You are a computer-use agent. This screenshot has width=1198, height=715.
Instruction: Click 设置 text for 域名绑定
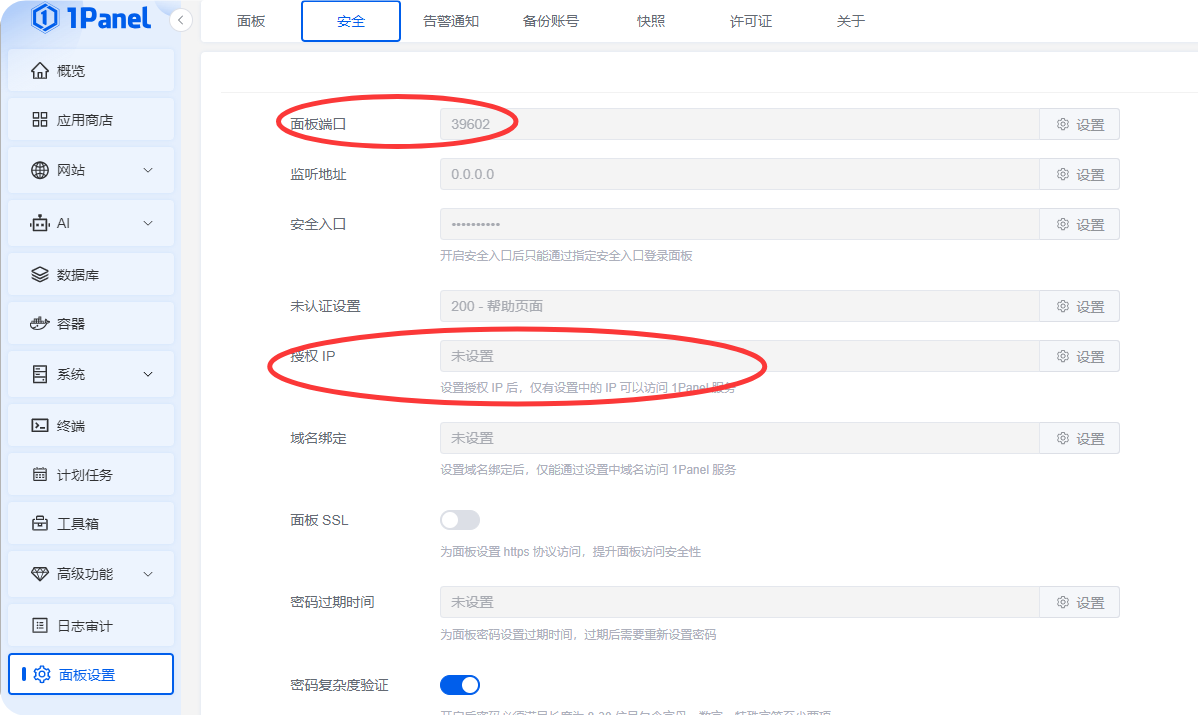tap(1090, 438)
